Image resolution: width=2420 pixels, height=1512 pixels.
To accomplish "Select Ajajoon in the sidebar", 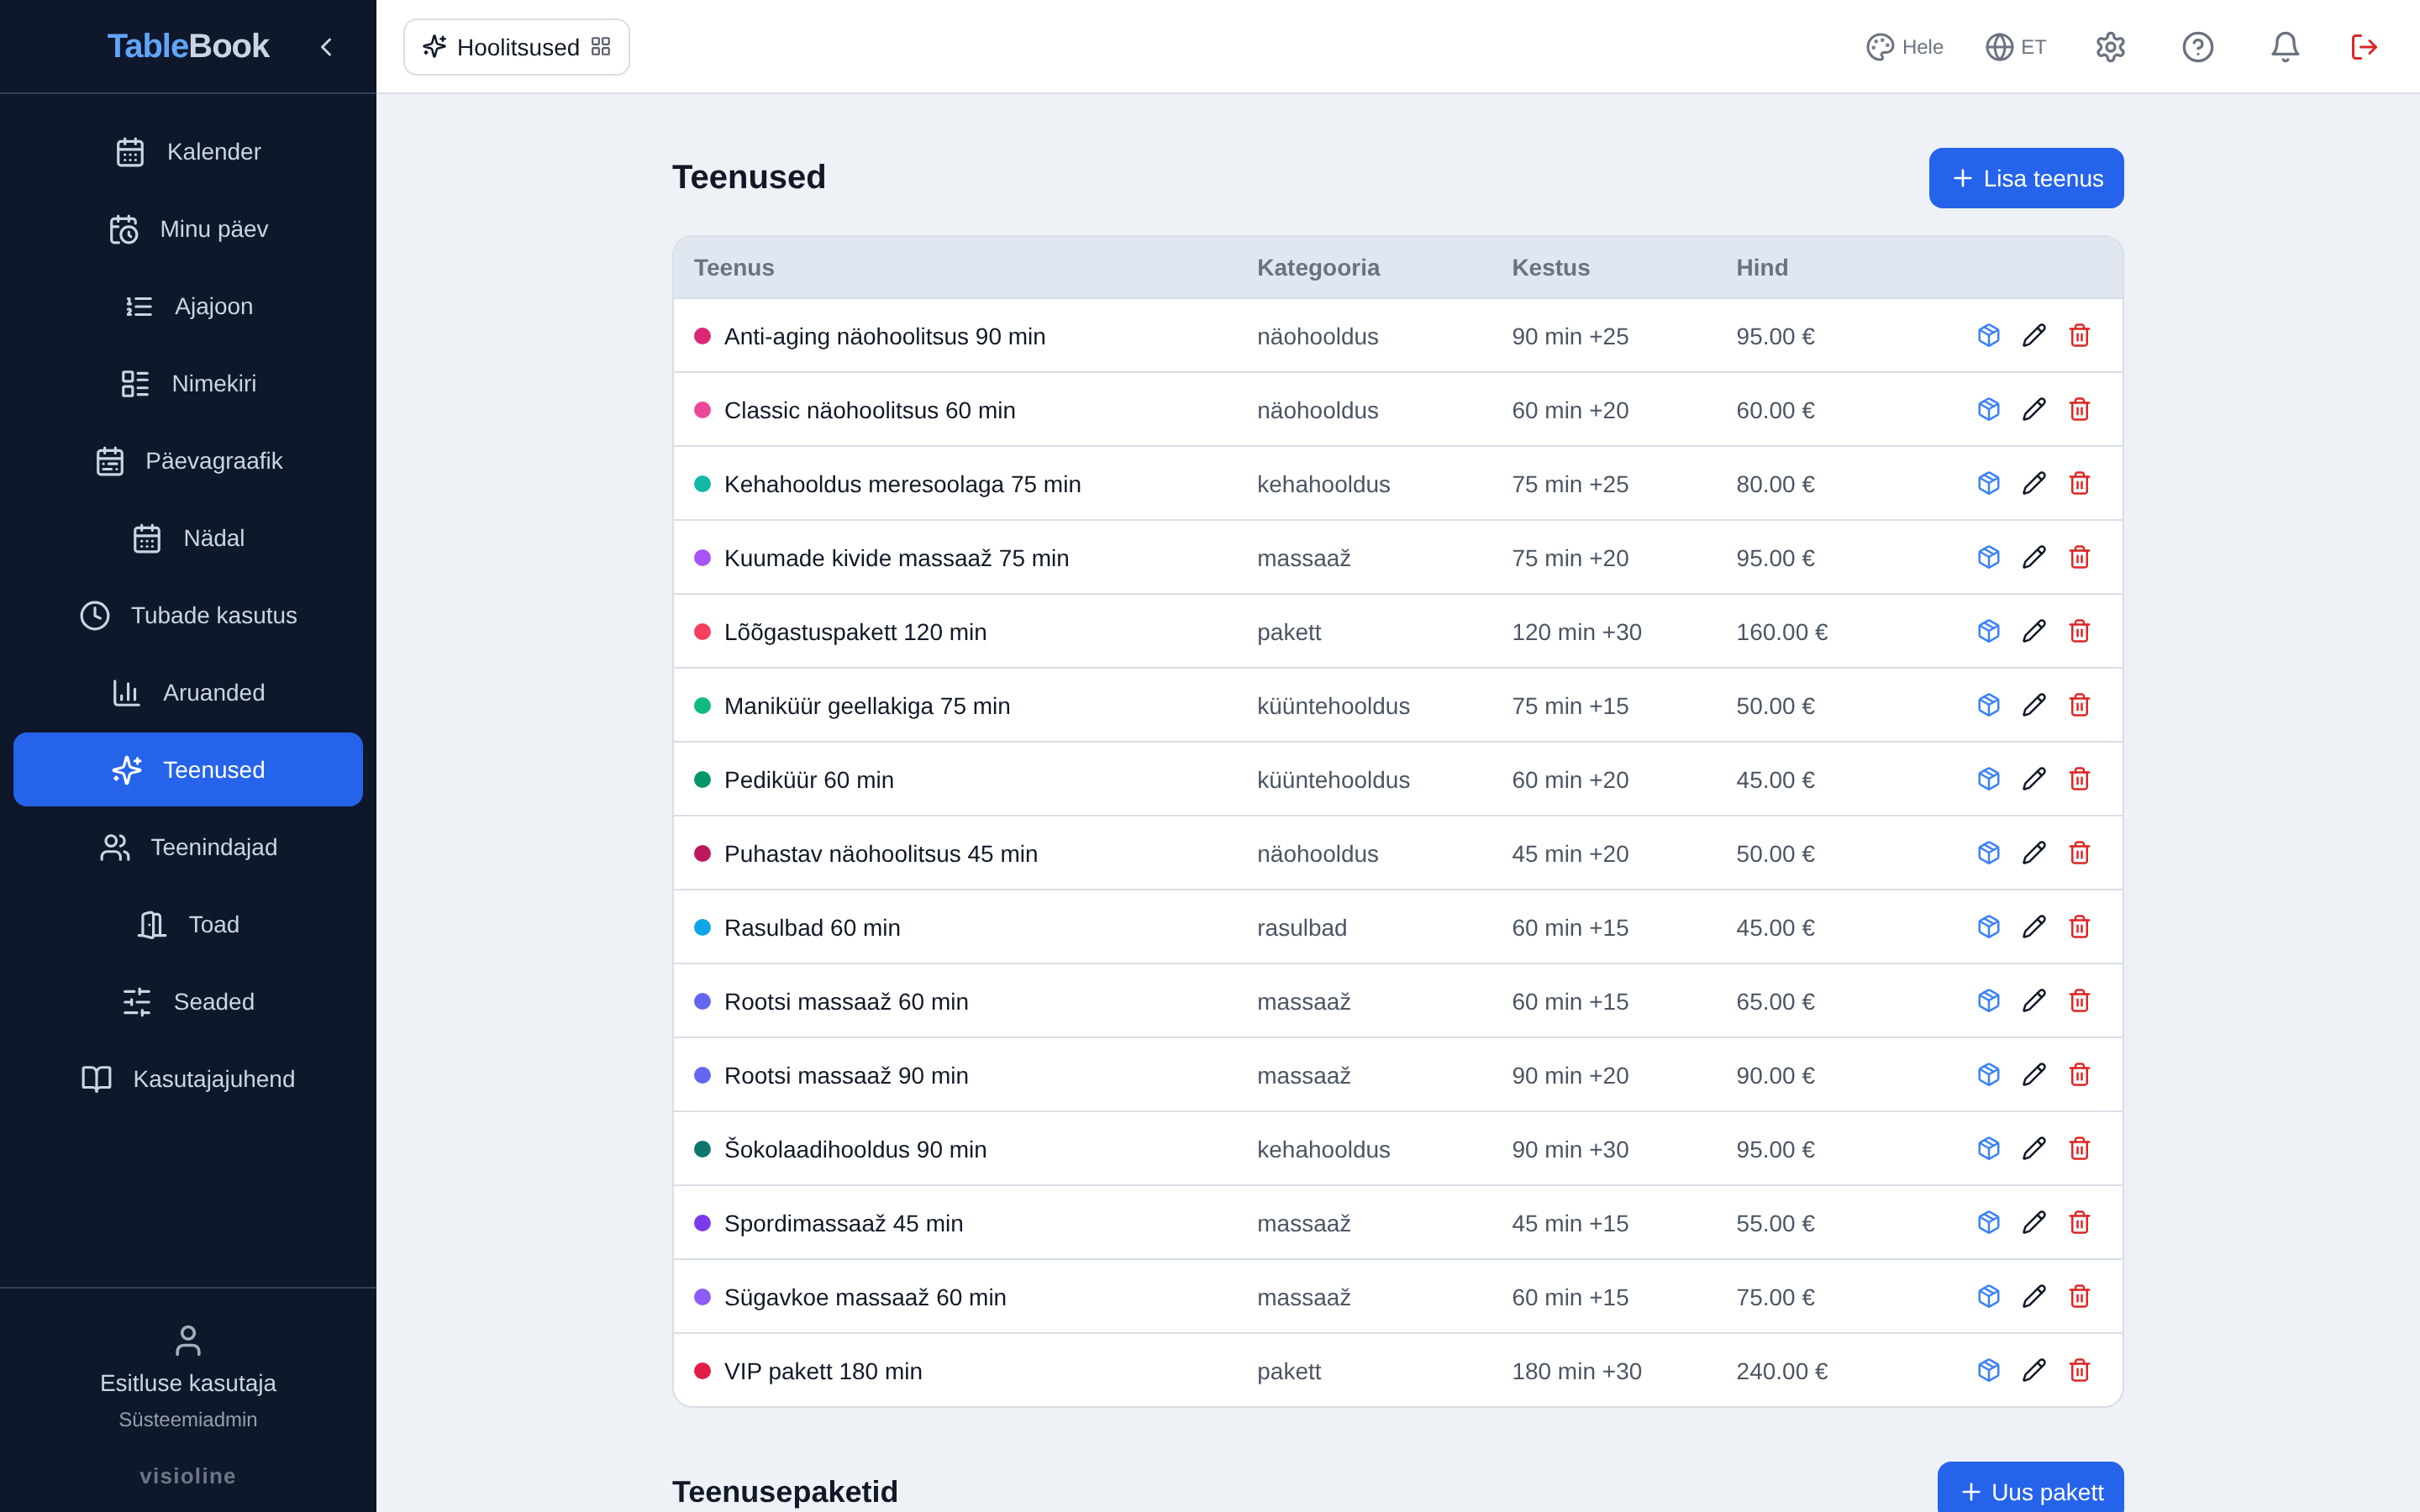I will tap(188, 306).
